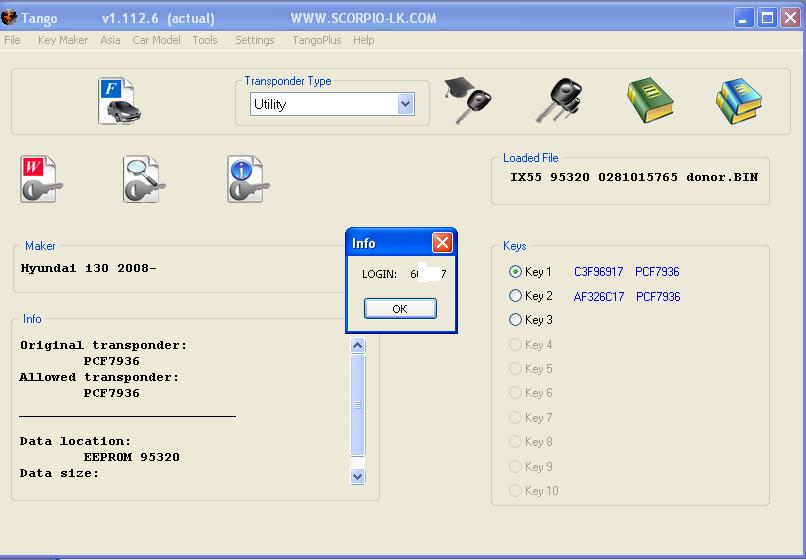Click the Info panel scroll down arrow
Screen dimensions: 806x560
358,476
